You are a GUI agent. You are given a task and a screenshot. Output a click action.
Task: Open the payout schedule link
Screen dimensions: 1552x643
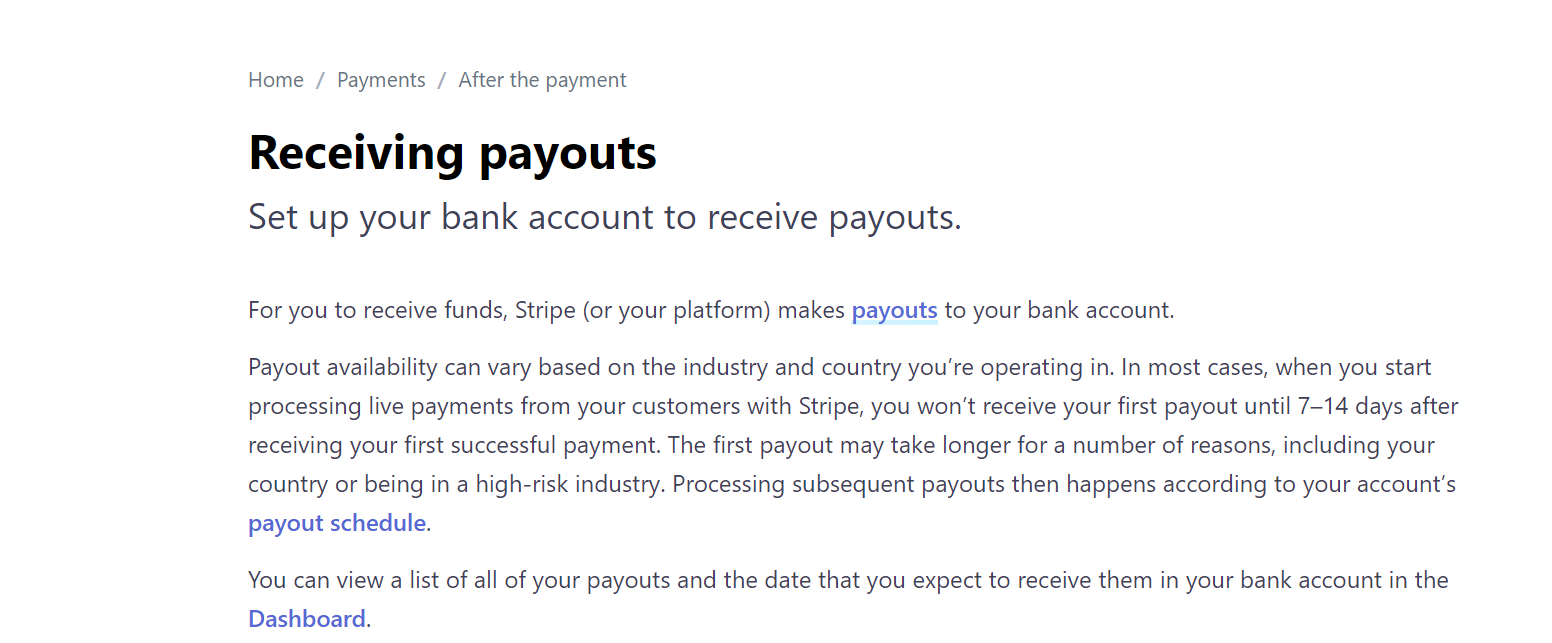tap(337, 523)
